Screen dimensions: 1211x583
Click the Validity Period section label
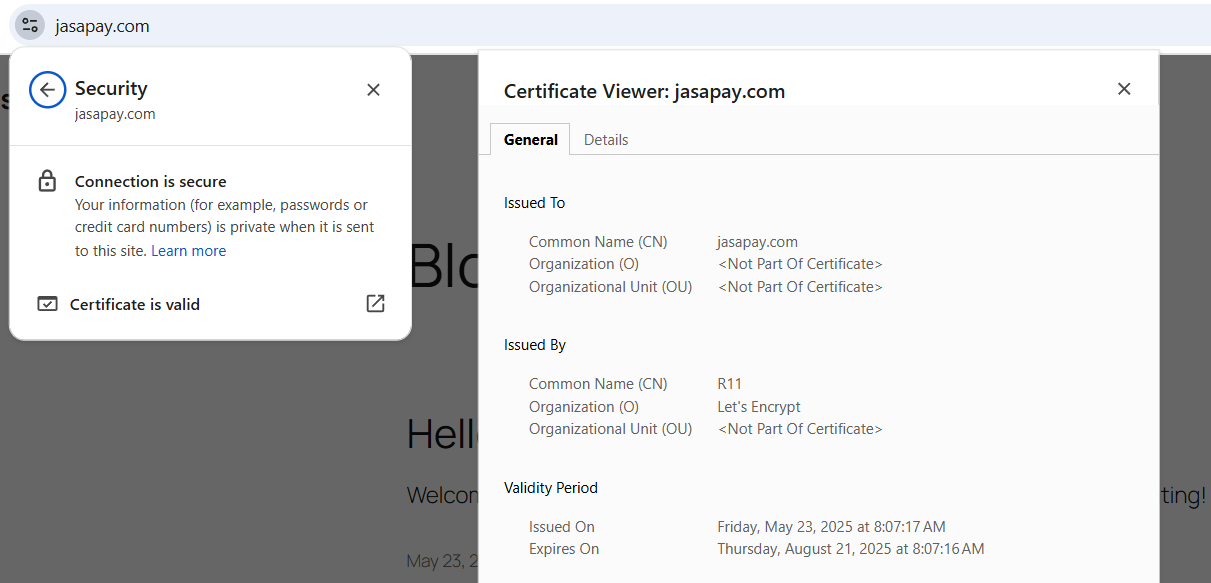pyautogui.click(x=551, y=488)
